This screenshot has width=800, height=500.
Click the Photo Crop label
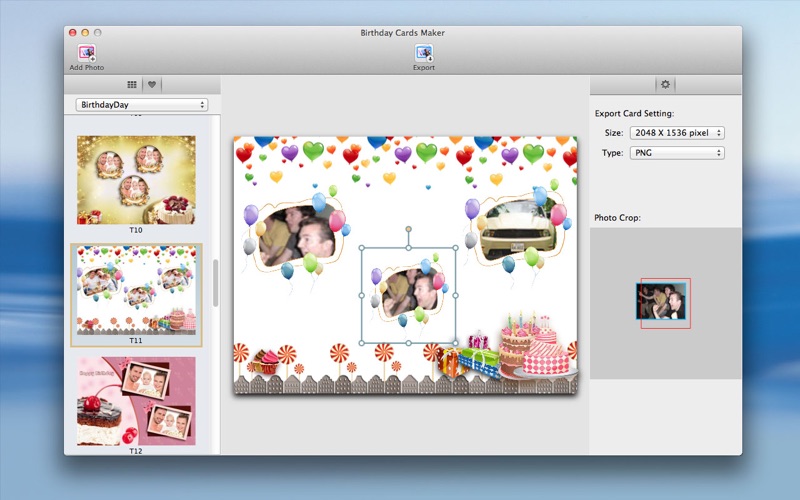[x=617, y=217]
